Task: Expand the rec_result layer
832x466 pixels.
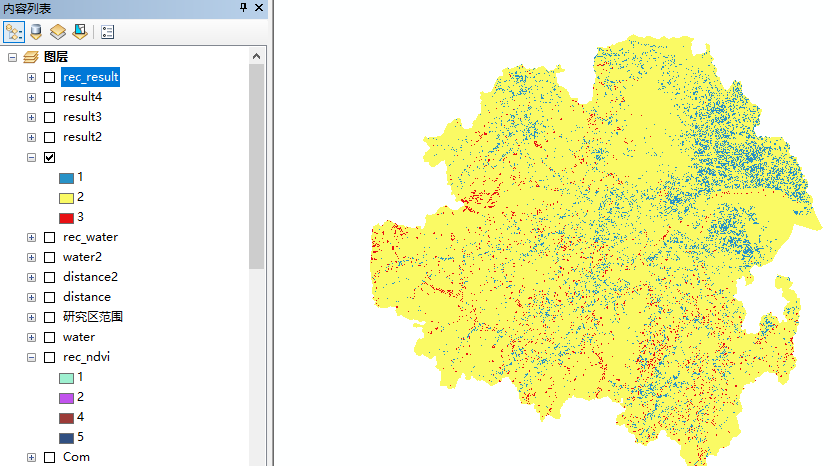Action: [x=31, y=77]
